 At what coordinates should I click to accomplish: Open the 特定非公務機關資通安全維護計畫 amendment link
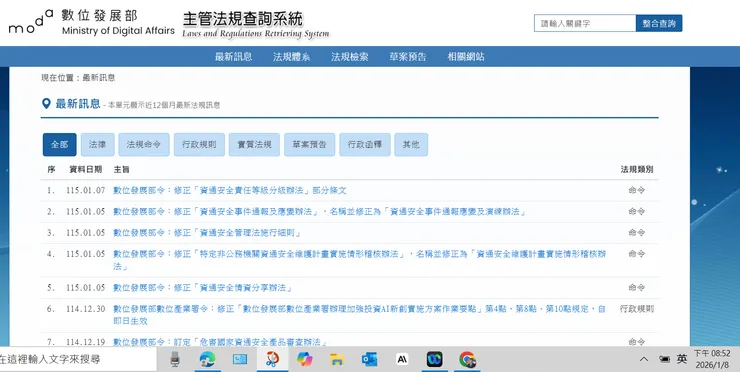pyautogui.click(x=359, y=260)
